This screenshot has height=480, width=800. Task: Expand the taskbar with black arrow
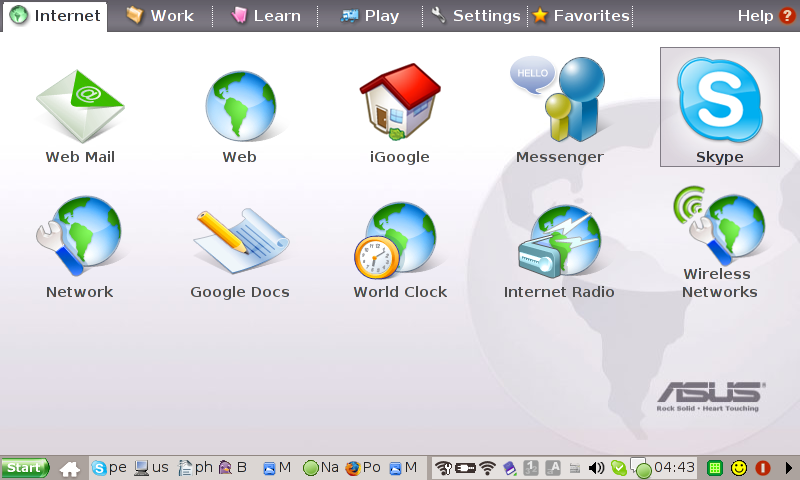788,468
